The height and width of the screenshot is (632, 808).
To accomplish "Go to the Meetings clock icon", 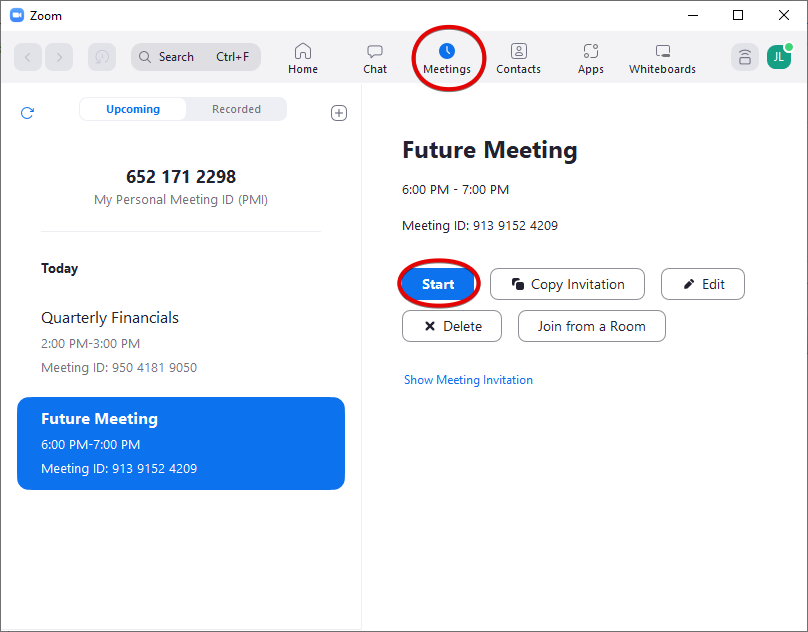I will (x=447, y=50).
